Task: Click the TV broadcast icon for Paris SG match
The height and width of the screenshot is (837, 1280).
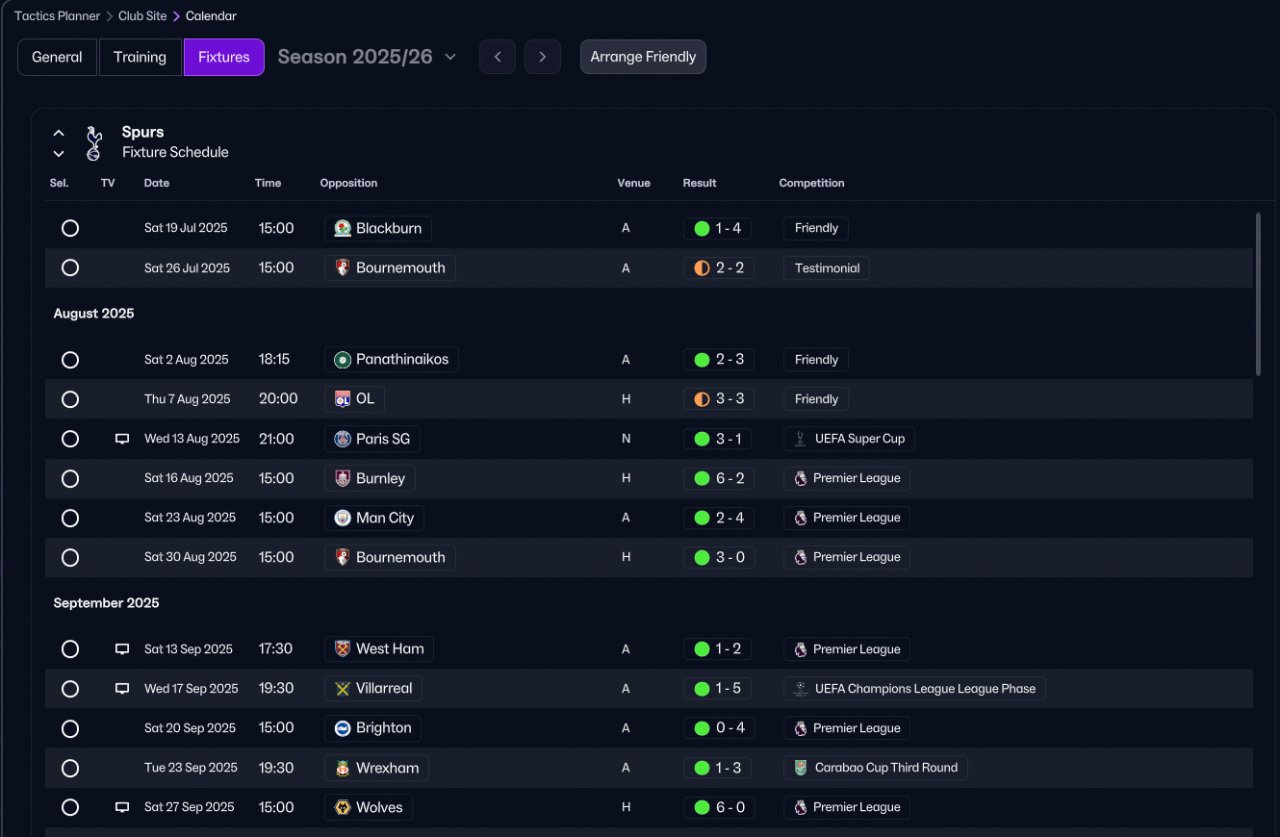Action: 122,439
